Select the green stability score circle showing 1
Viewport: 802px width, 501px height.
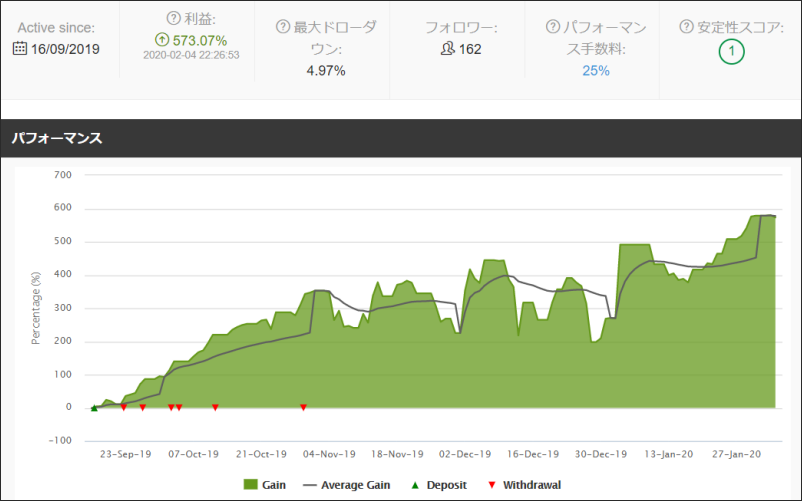731,52
